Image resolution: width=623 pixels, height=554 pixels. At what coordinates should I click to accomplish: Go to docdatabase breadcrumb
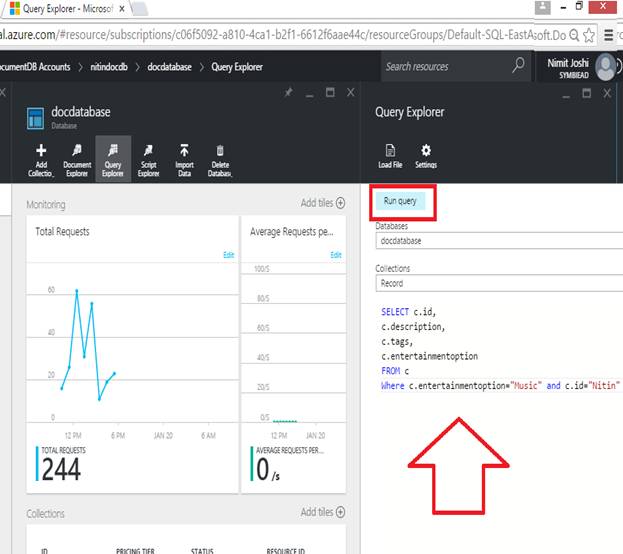point(169,67)
